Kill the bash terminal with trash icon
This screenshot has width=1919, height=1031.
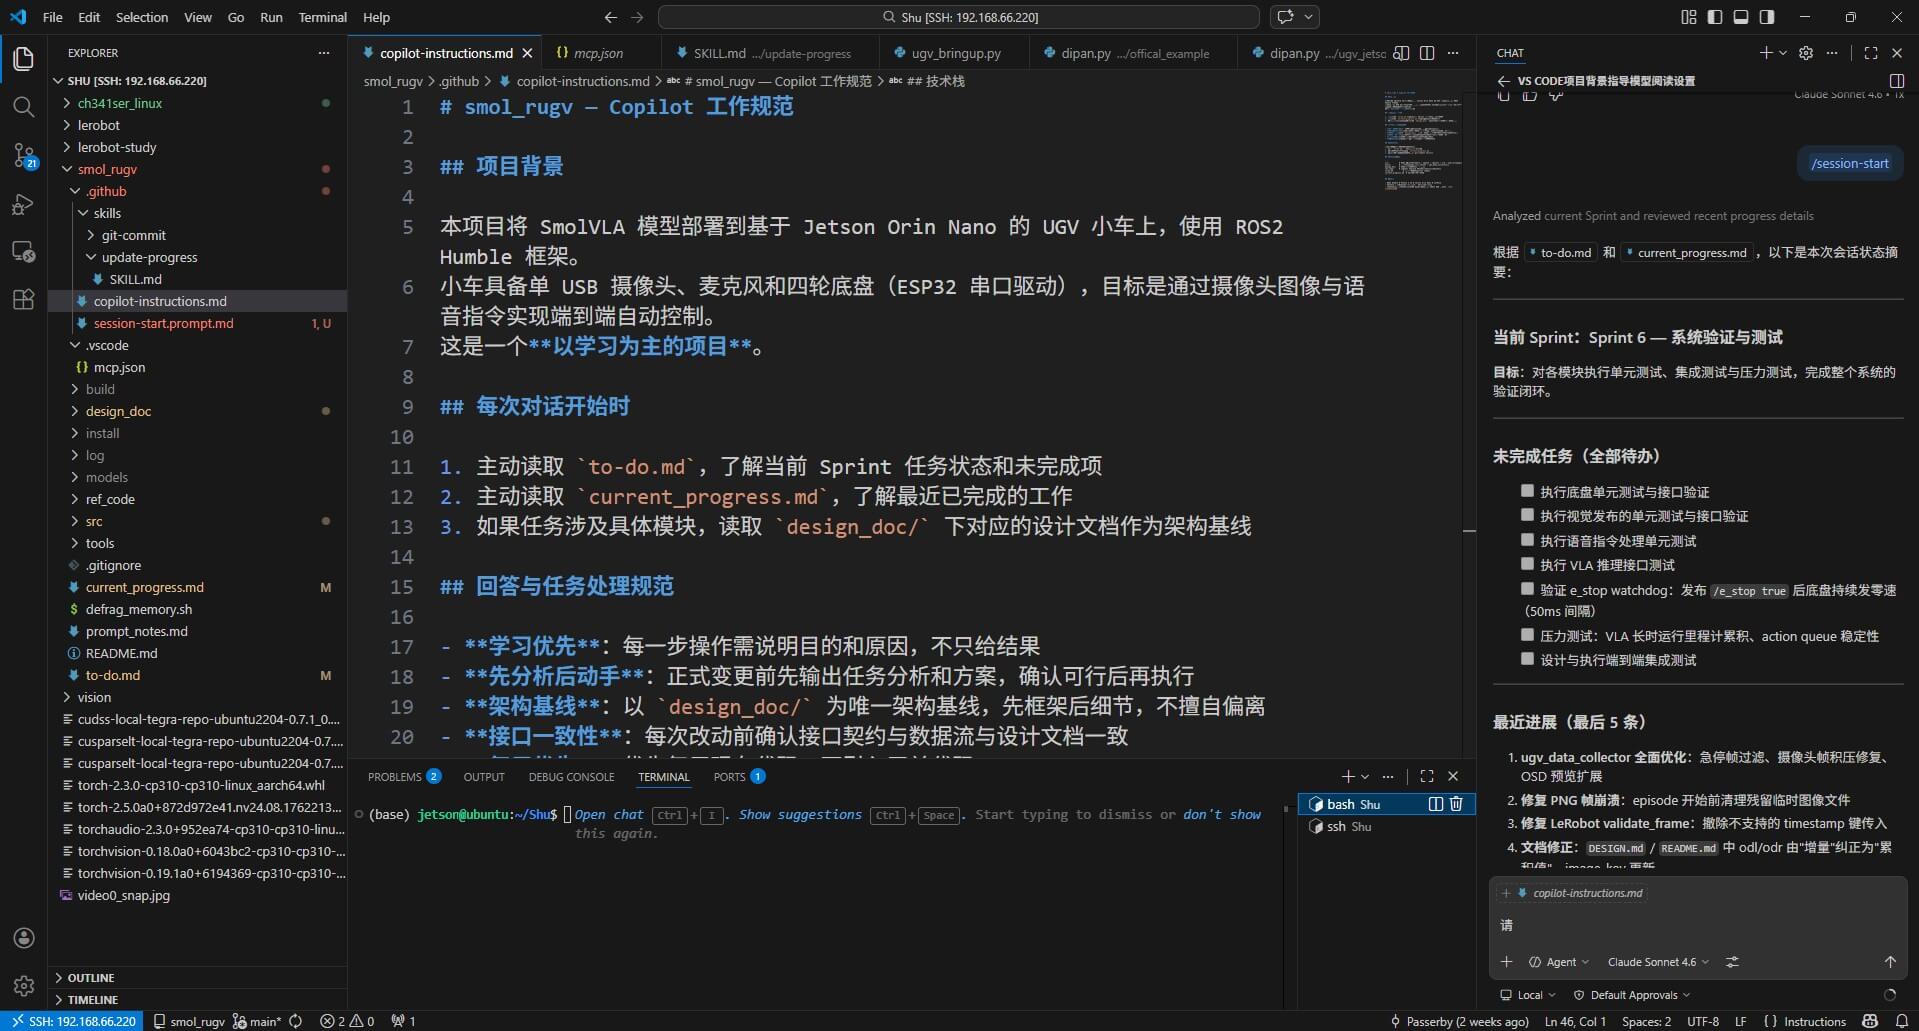tap(1456, 804)
